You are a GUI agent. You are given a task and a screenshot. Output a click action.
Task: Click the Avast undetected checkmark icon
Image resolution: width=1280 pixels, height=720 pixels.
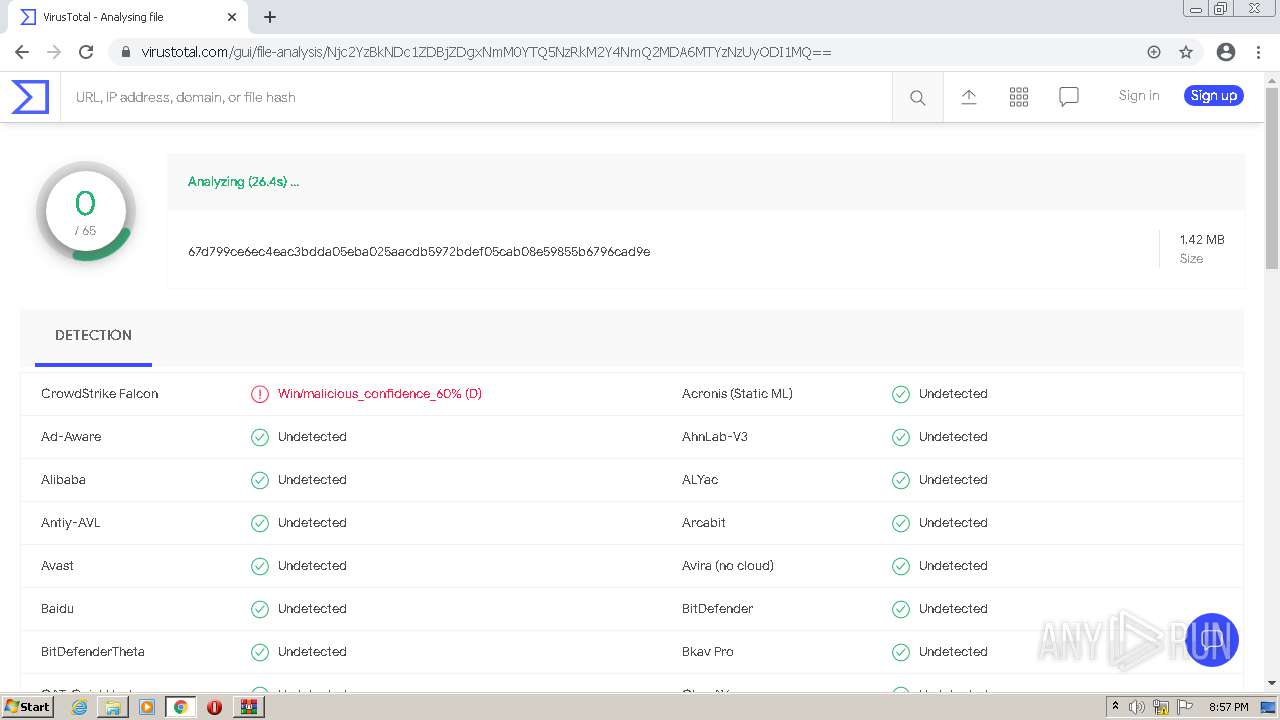tap(260, 566)
